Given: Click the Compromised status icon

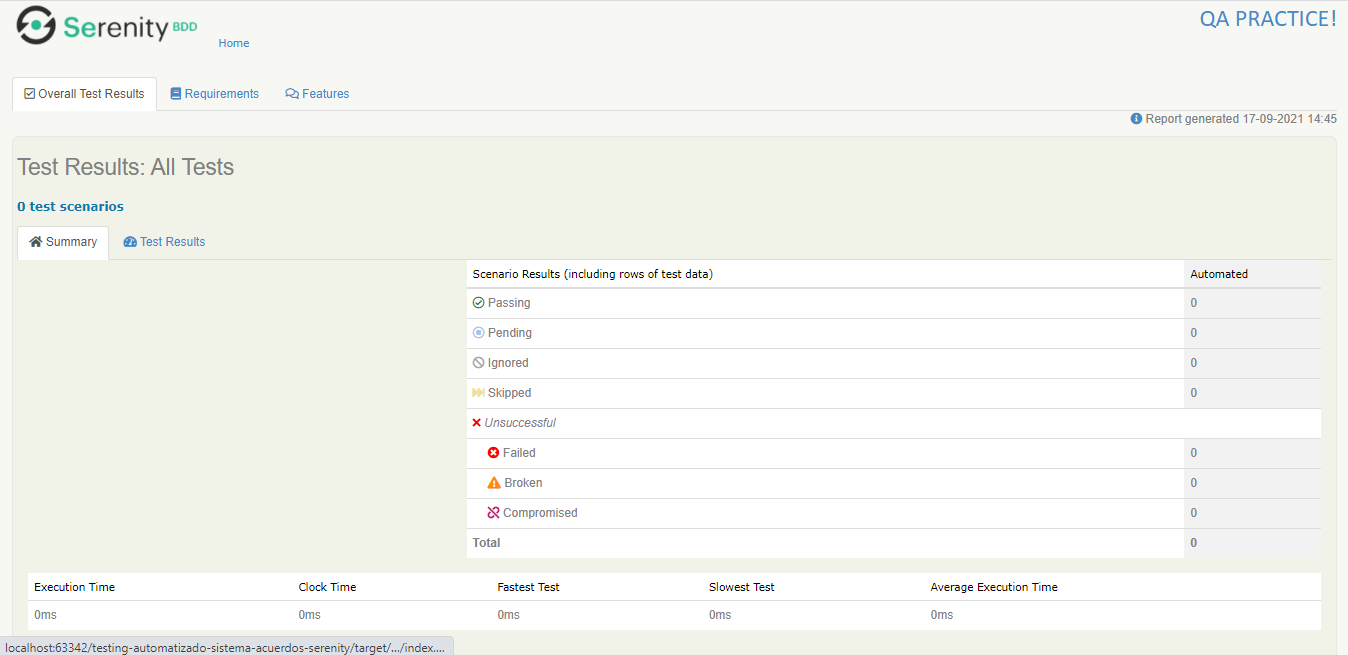Looking at the screenshot, I should (493, 512).
